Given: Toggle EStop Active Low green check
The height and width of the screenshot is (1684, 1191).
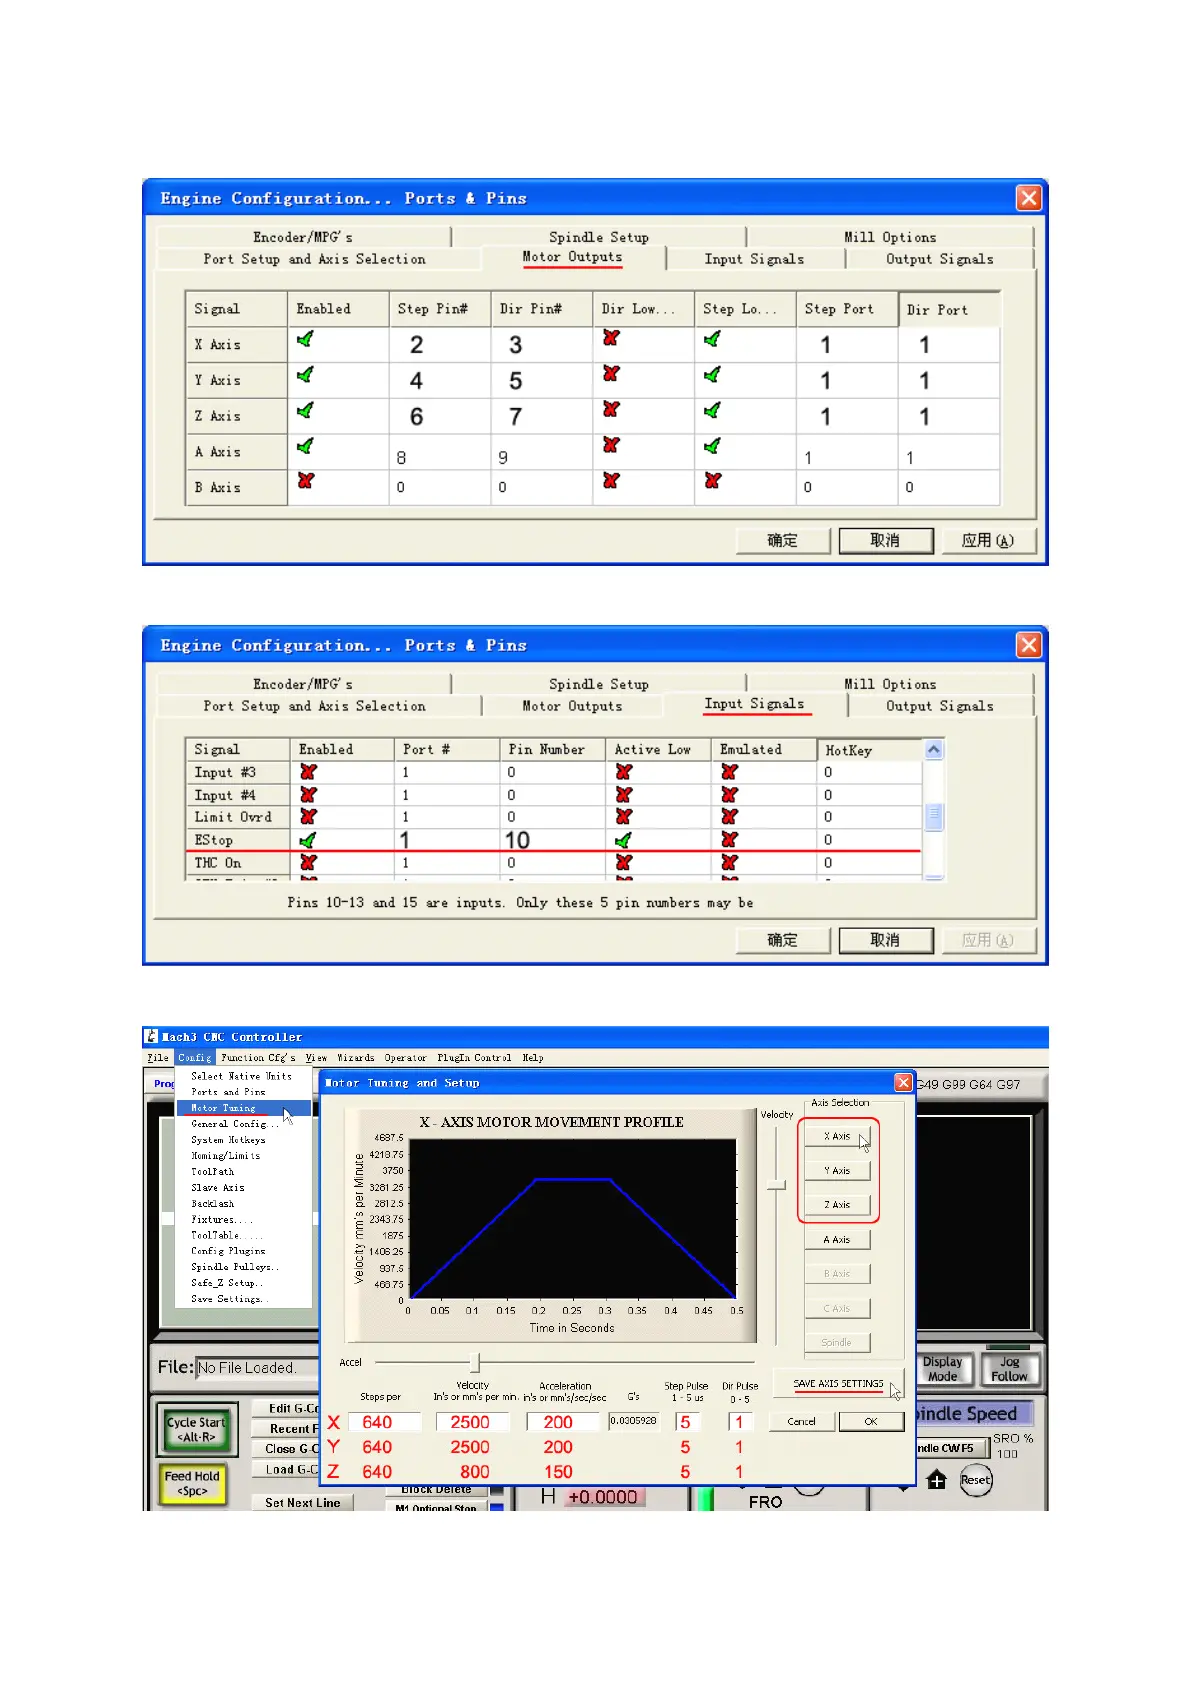Looking at the screenshot, I should point(623,840).
